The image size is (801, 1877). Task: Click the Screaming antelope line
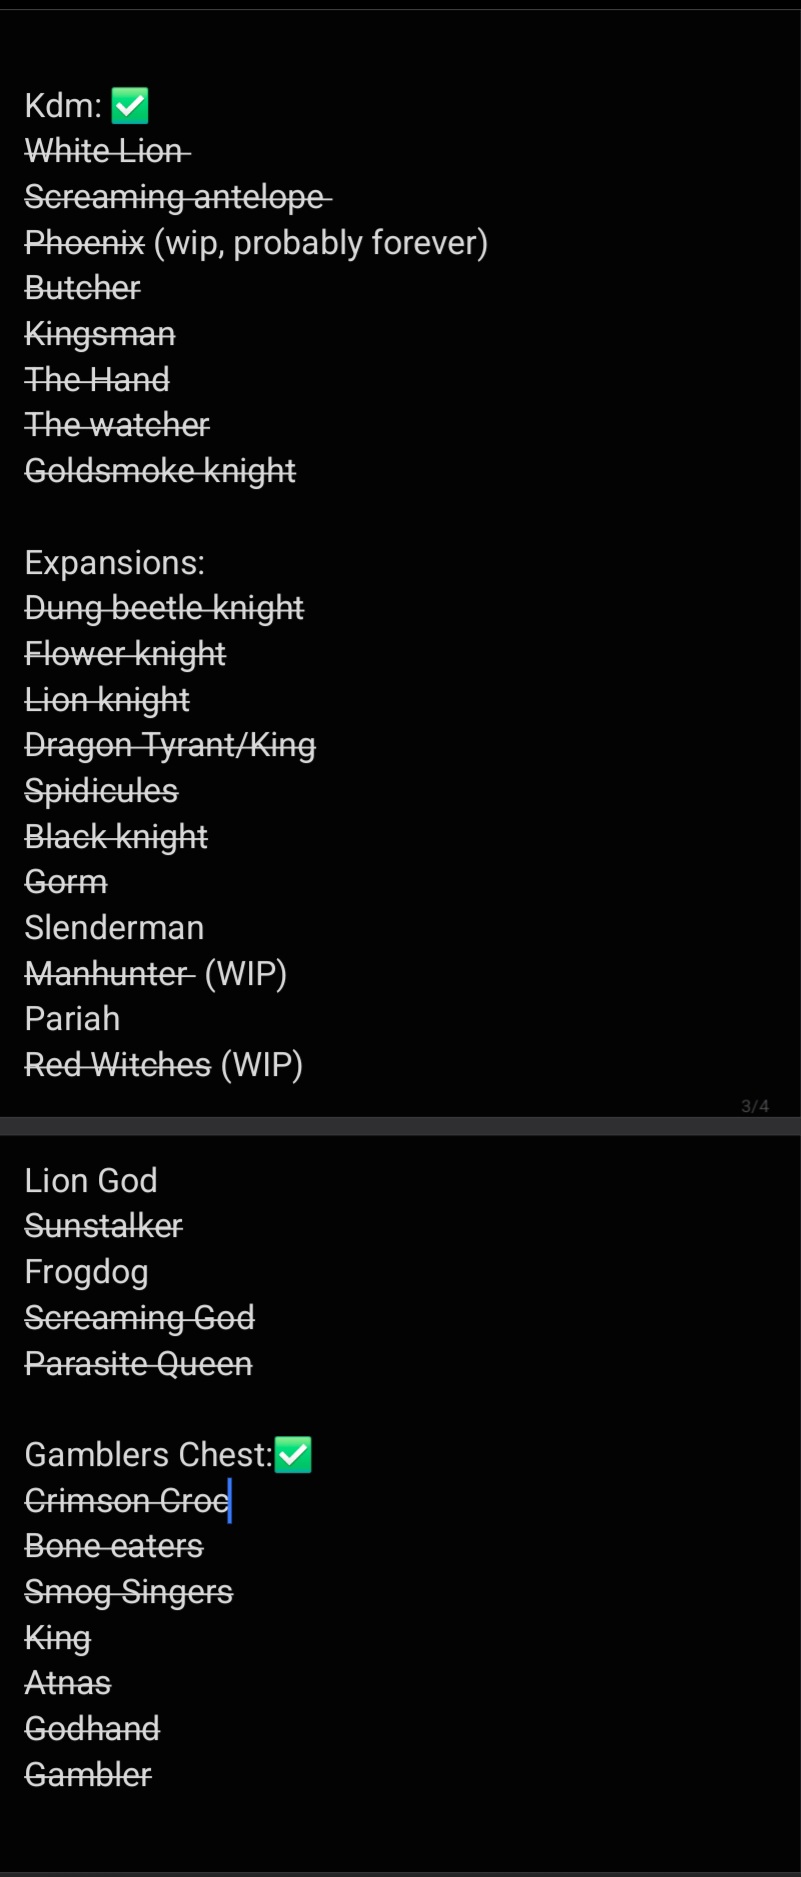(178, 197)
